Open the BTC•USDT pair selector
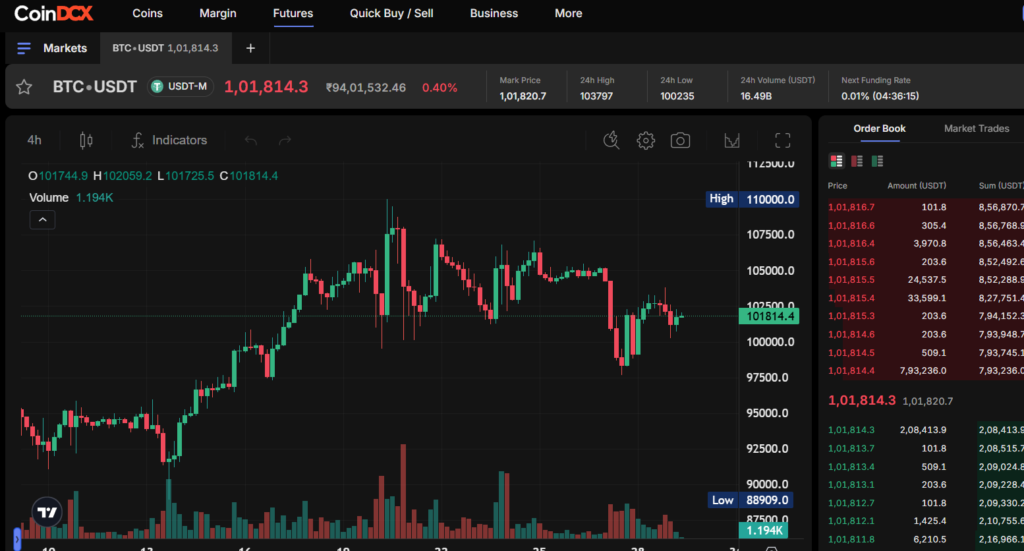 pyautogui.click(x=95, y=87)
